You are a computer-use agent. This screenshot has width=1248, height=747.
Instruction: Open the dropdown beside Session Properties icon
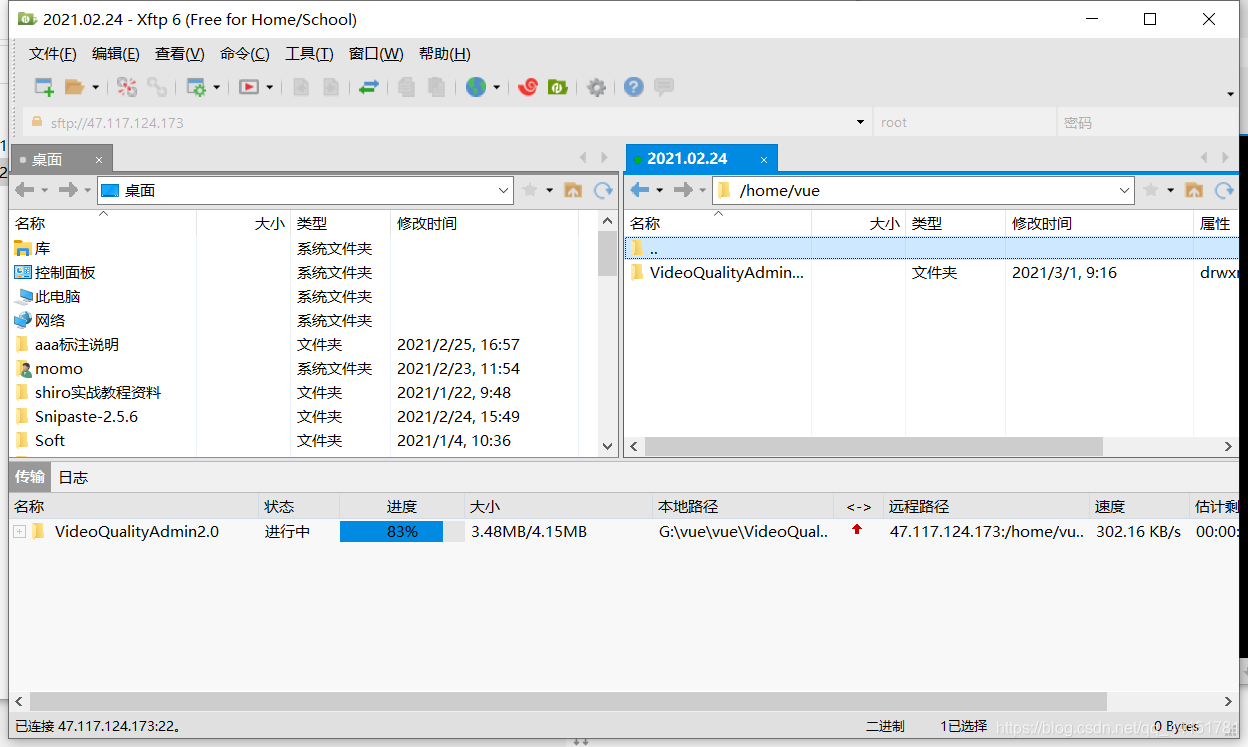click(x=216, y=88)
